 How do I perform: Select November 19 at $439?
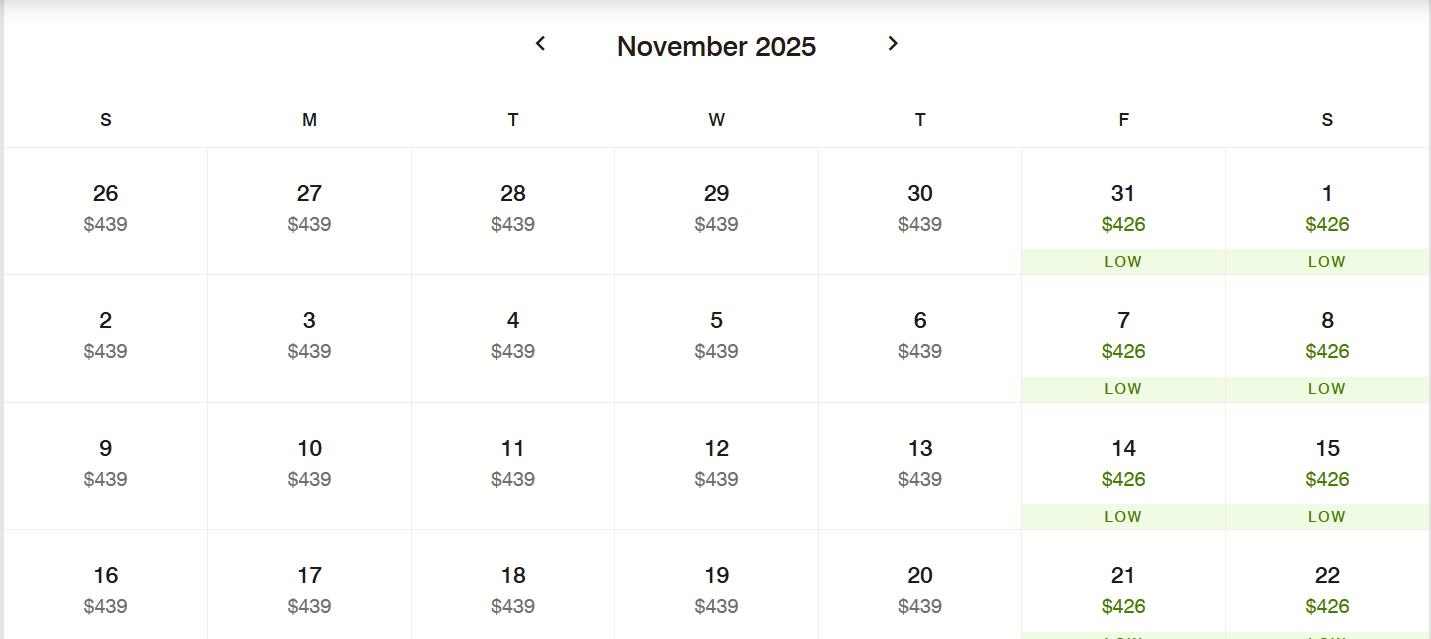click(716, 585)
